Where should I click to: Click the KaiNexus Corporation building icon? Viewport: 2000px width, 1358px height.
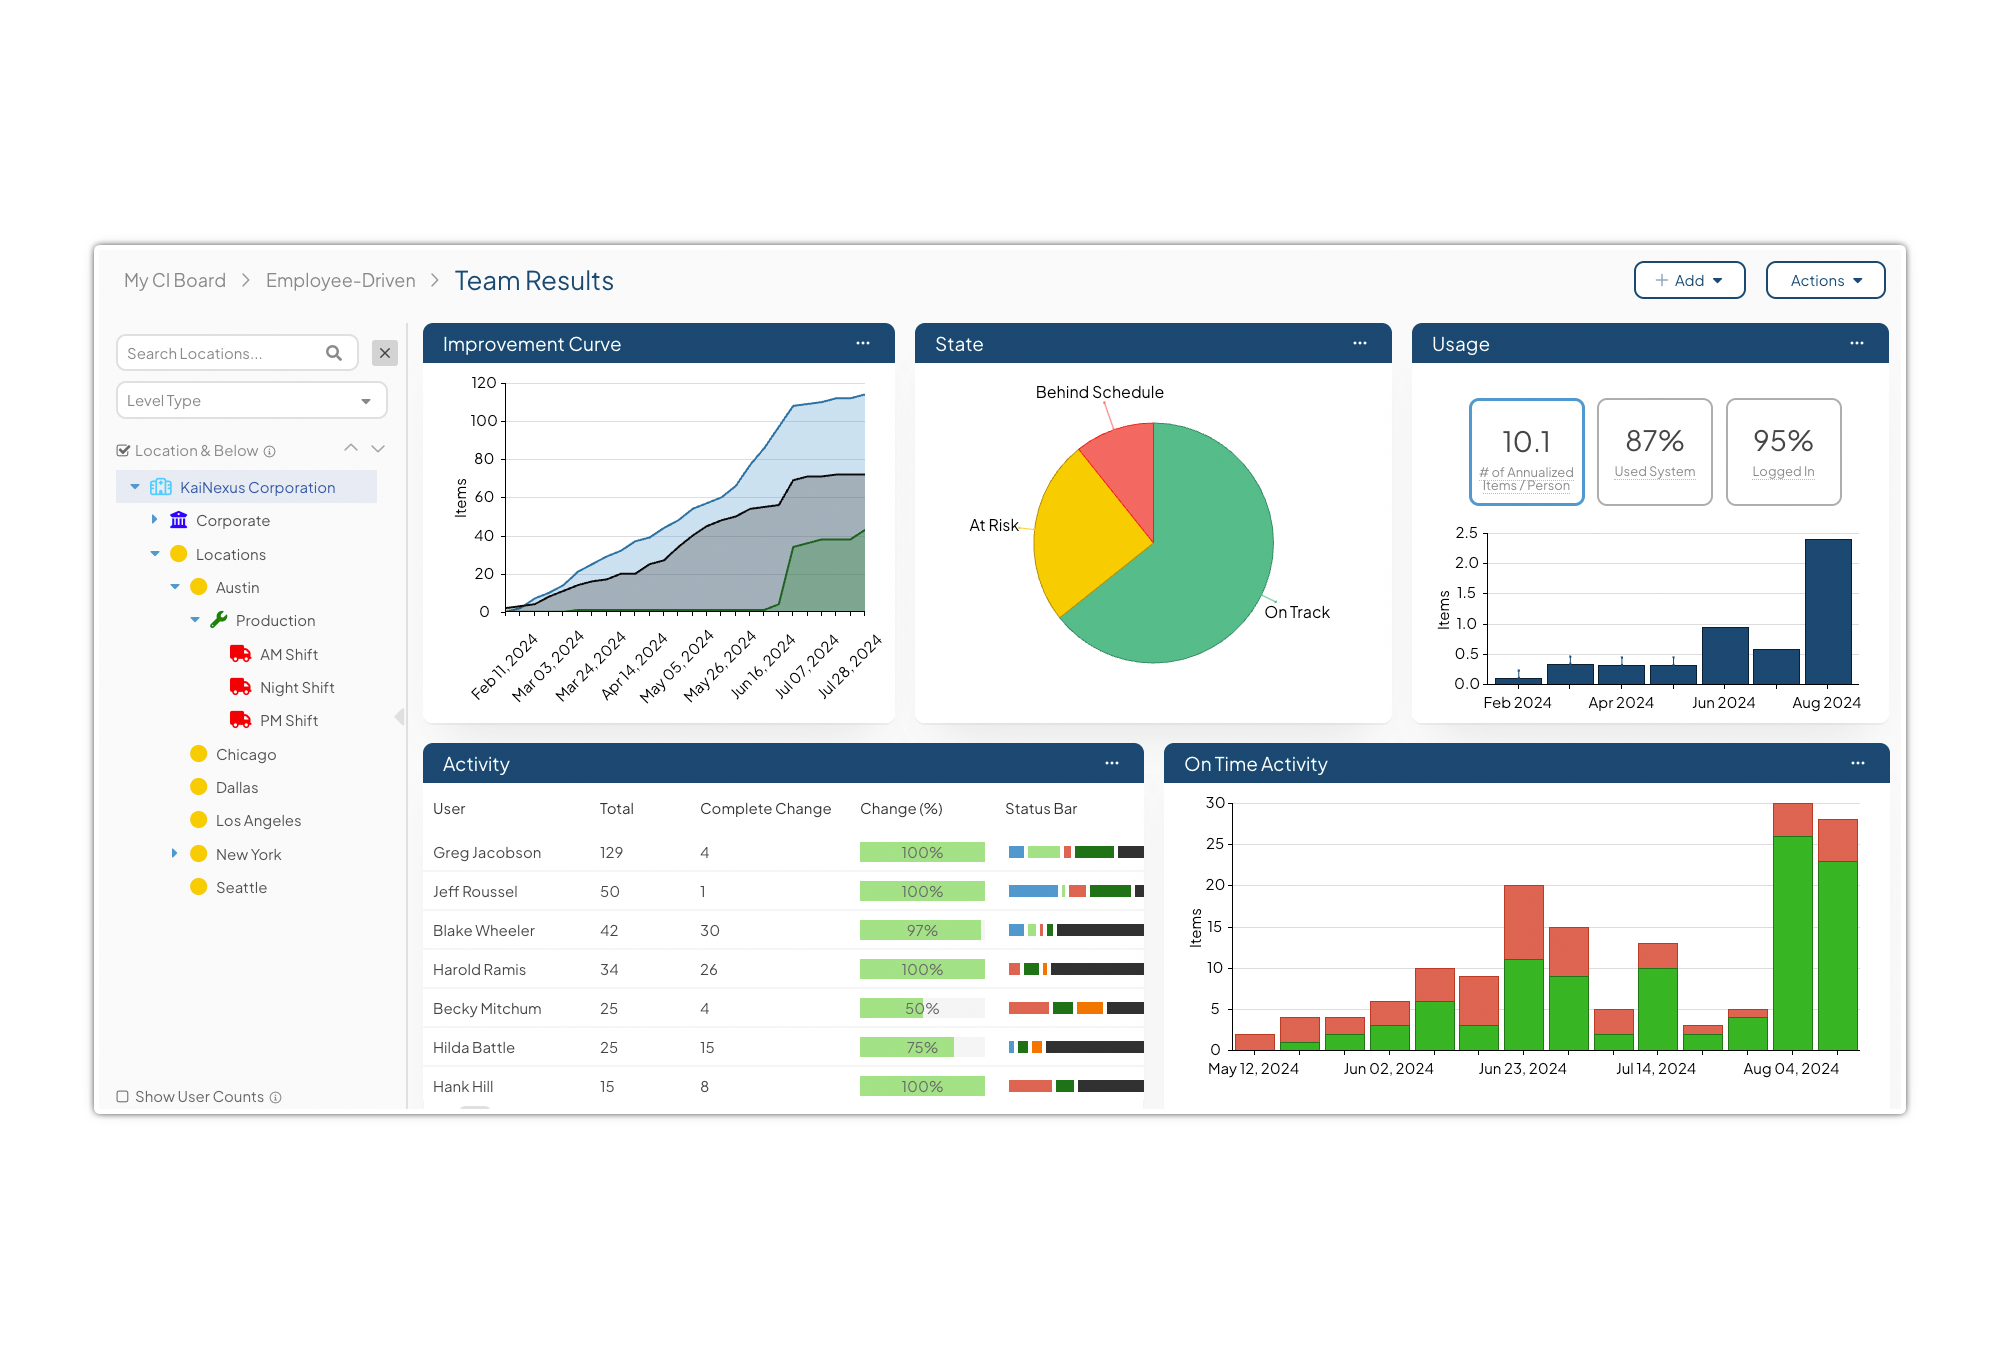pyautogui.click(x=160, y=487)
